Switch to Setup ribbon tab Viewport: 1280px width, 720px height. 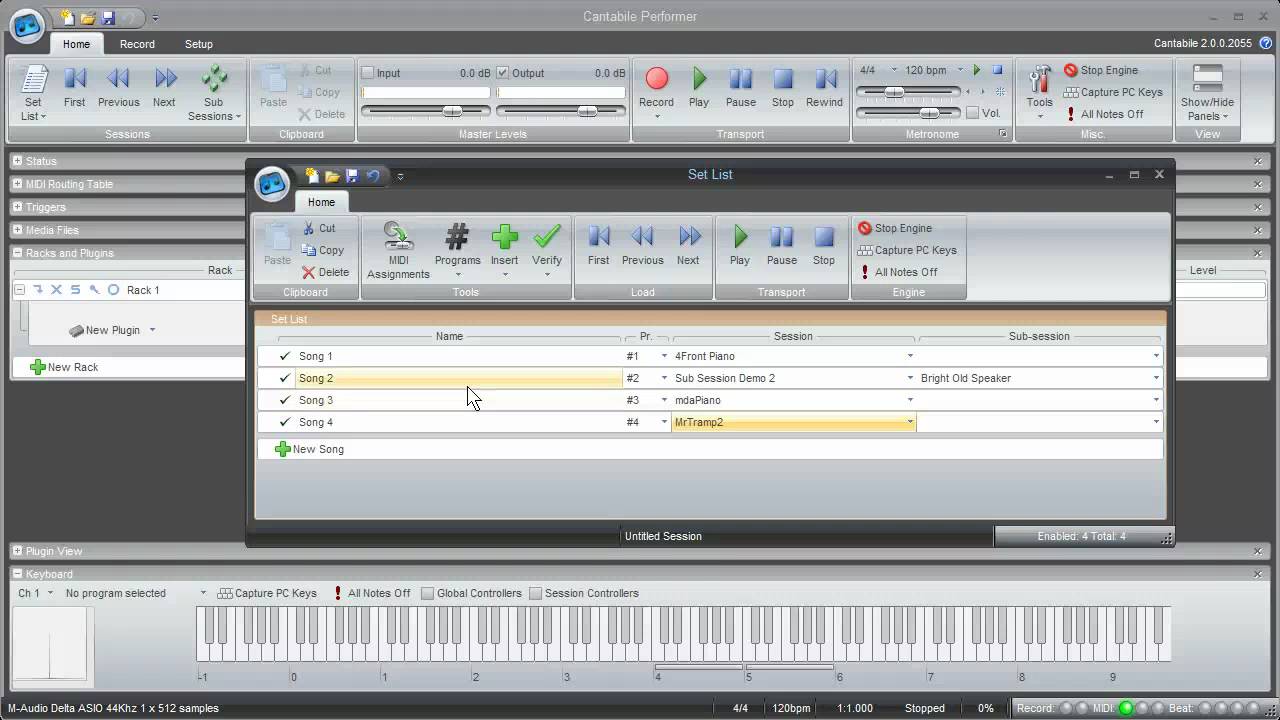(x=199, y=44)
